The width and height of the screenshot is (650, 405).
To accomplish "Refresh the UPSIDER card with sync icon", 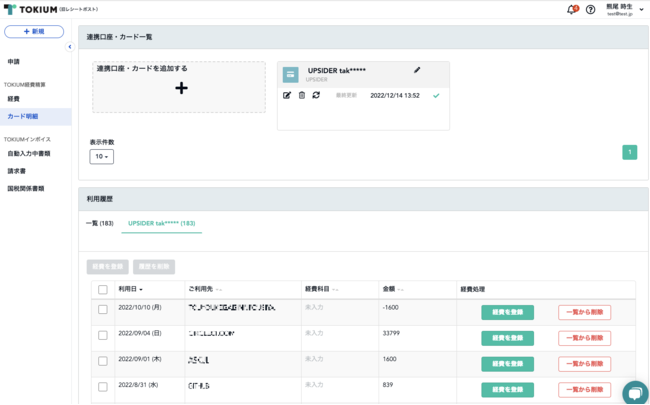I will pos(316,95).
